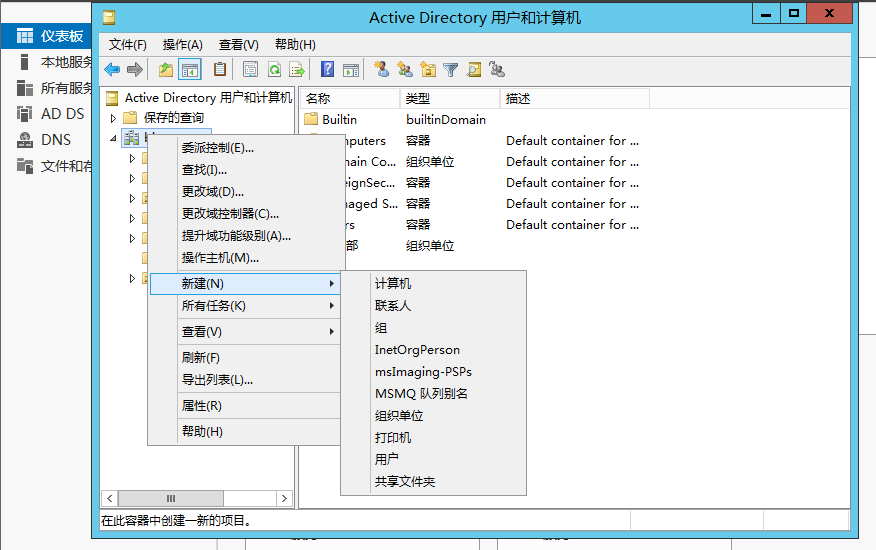
Task: Create a new group via toolbar icon
Action: point(405,69)
